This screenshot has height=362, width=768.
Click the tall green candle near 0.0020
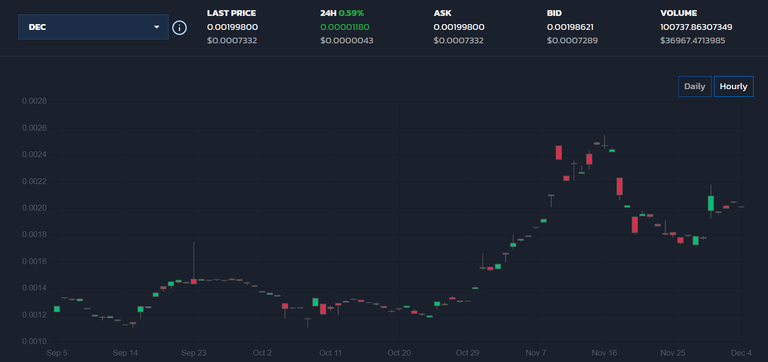tap(711, 203)
